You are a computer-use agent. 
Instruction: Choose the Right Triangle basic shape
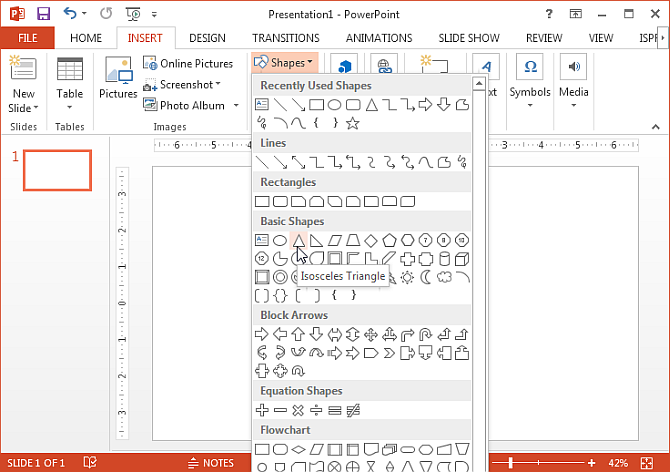(316, 240)
